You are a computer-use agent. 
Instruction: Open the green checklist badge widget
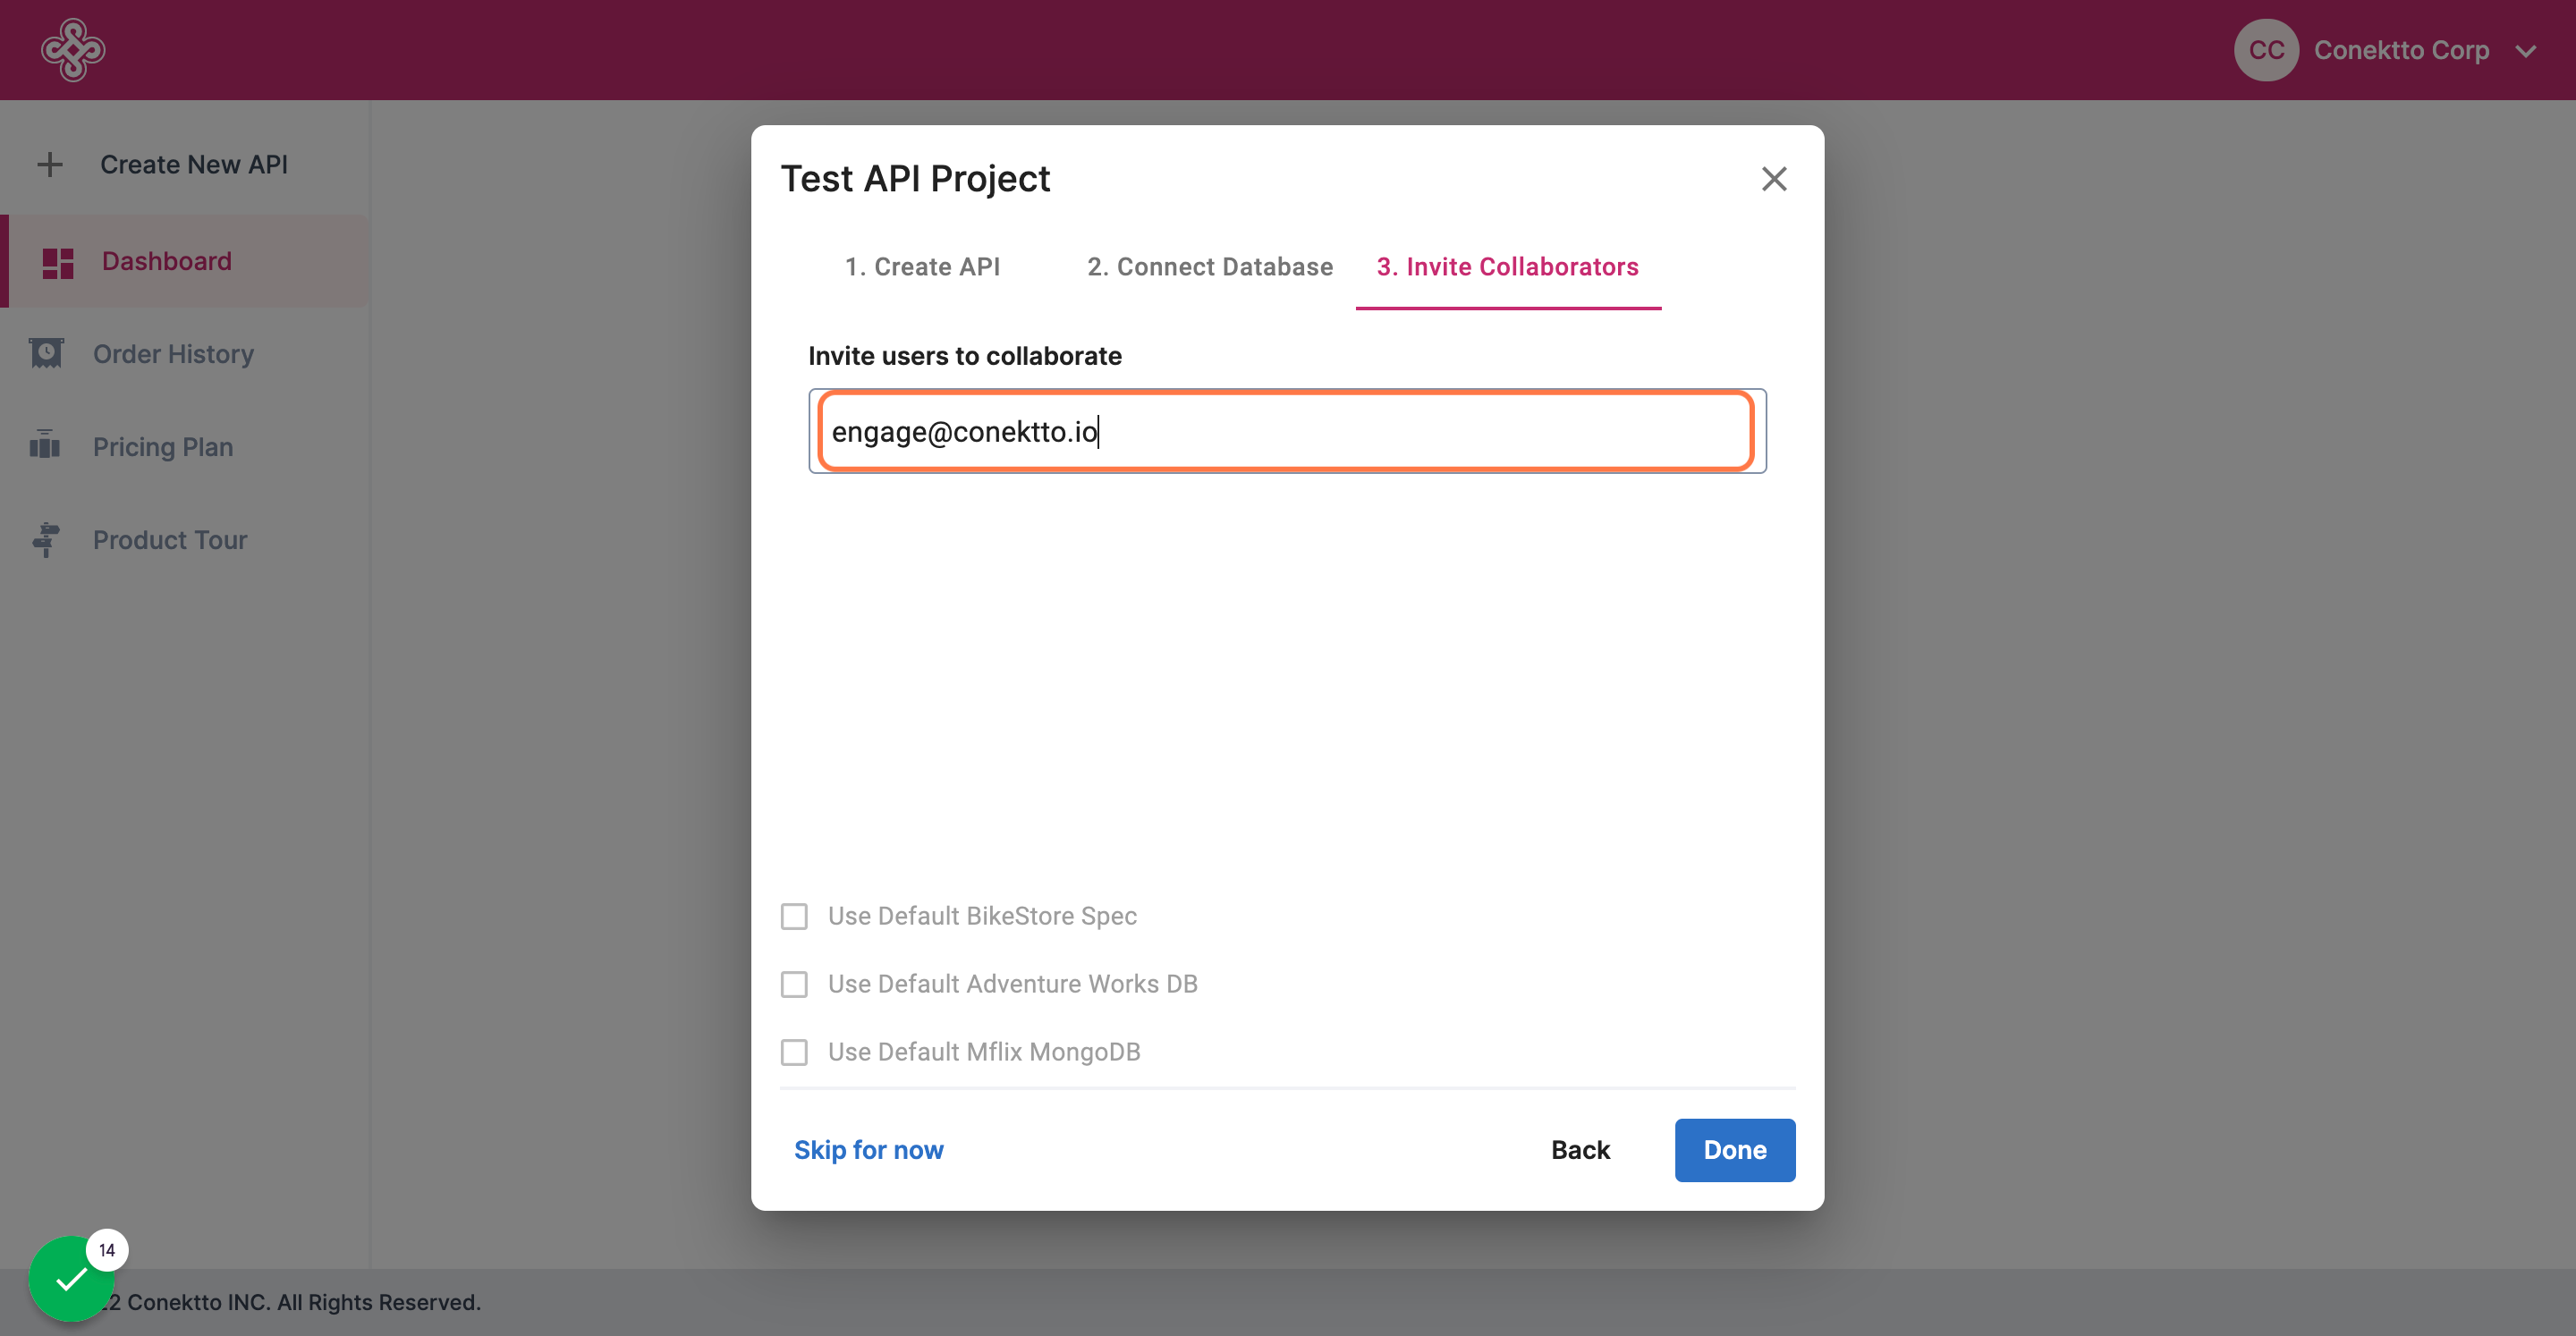click(72, 1278)
